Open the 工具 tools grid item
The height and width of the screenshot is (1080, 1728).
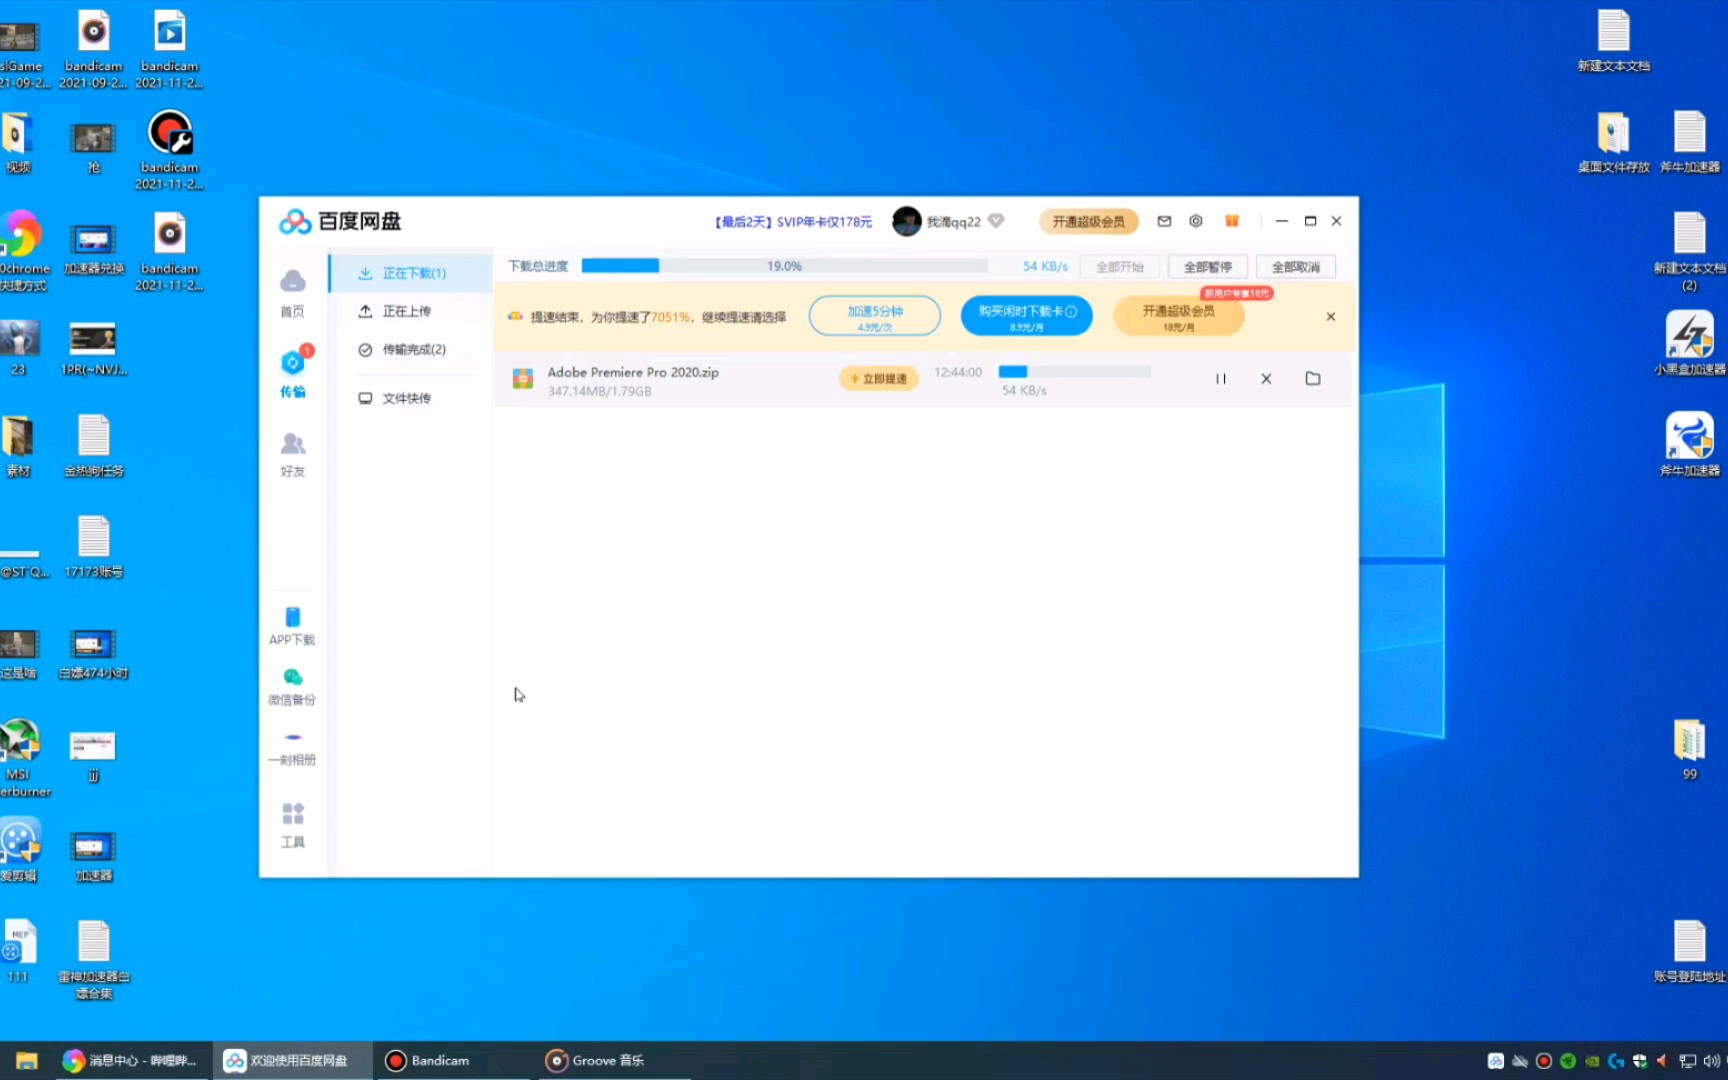[x=292, y=825]
